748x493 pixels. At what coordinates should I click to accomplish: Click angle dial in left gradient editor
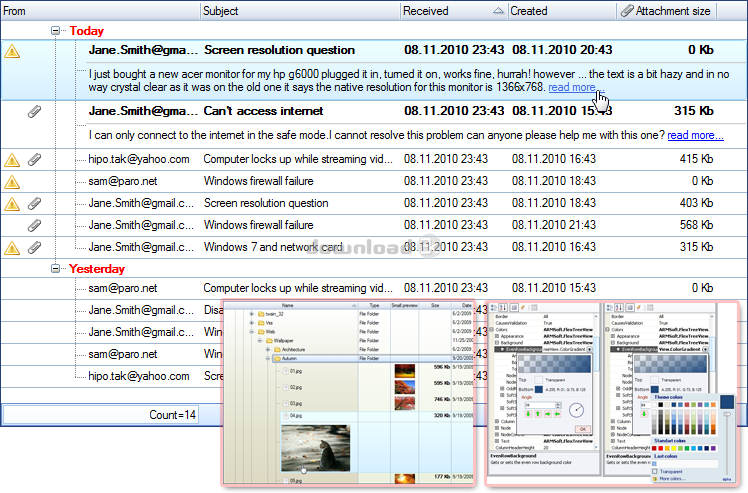576,410
